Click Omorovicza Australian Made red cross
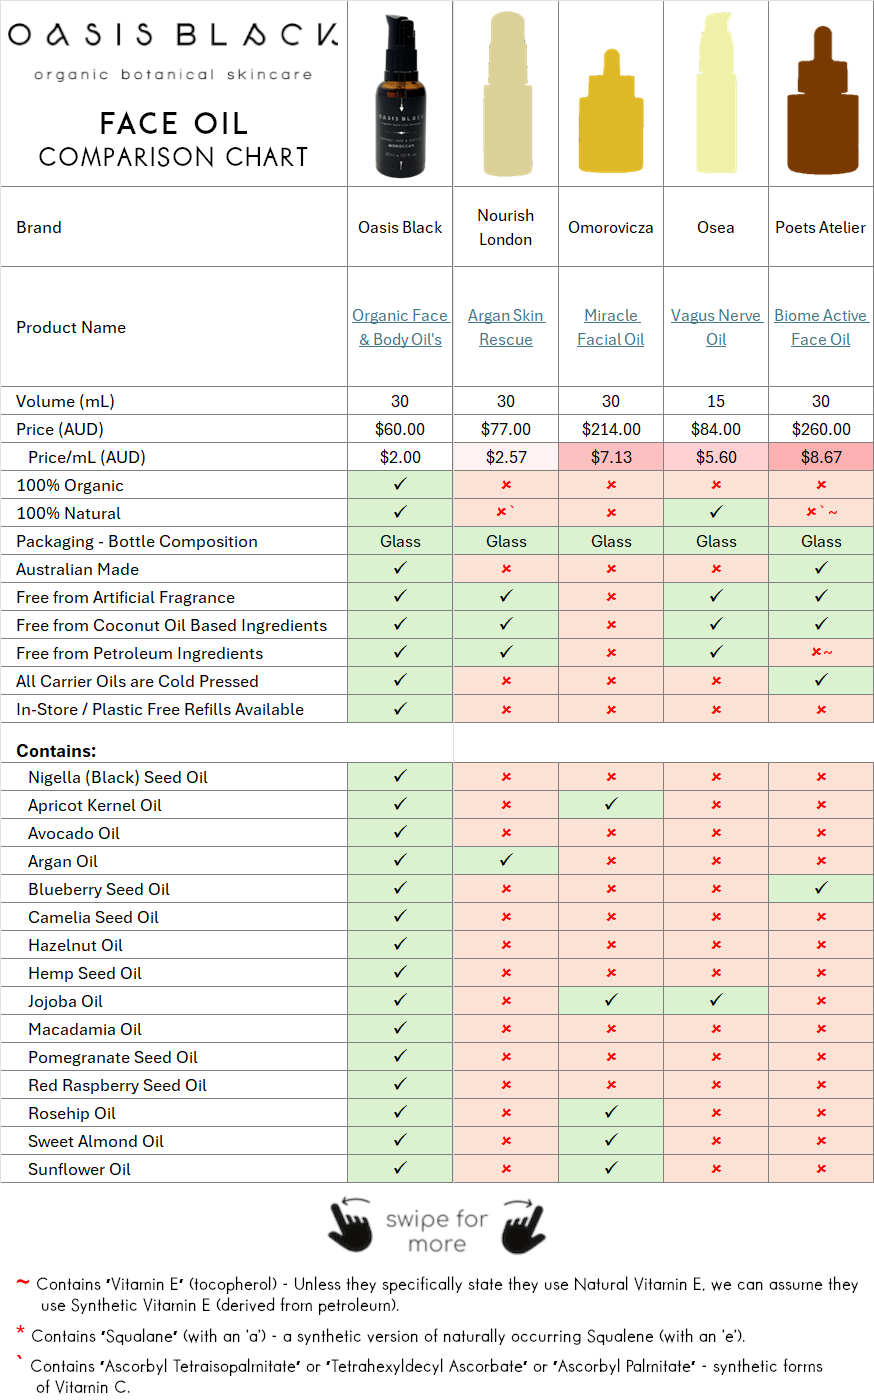 611,568
